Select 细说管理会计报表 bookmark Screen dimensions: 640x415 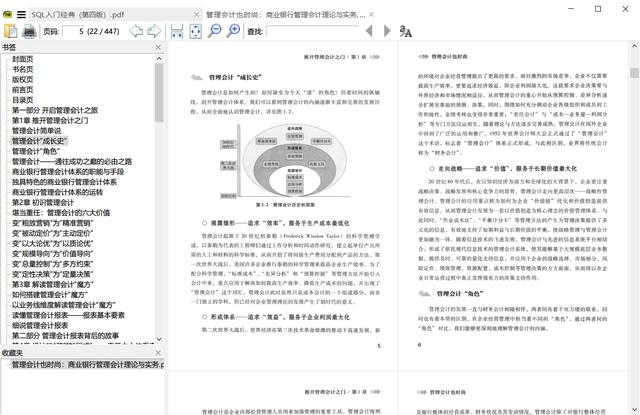coord(40,326)
